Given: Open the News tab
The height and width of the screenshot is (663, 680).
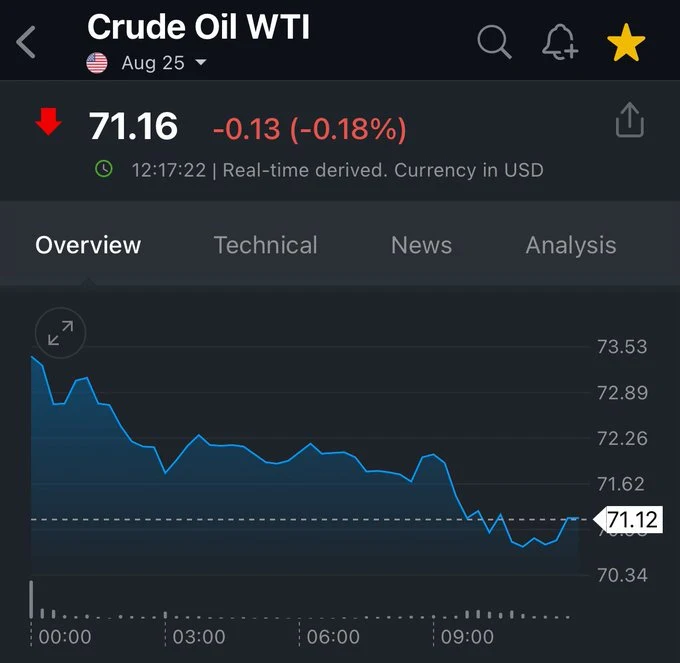Looking at the screenshot, I should (x=422, y=245).
